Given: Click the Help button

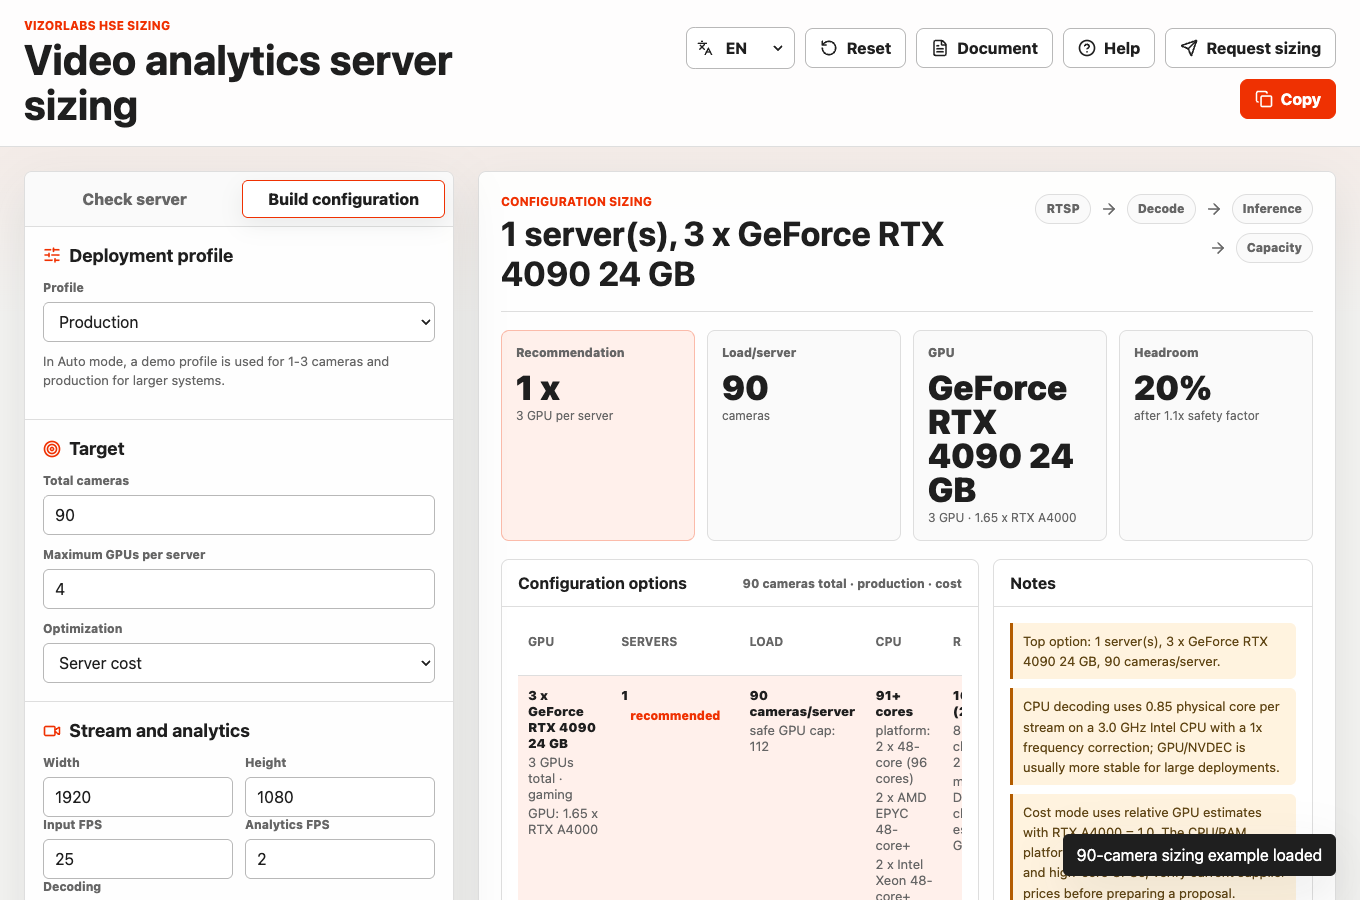Looking at the screenshot, I should (1109, 48).
